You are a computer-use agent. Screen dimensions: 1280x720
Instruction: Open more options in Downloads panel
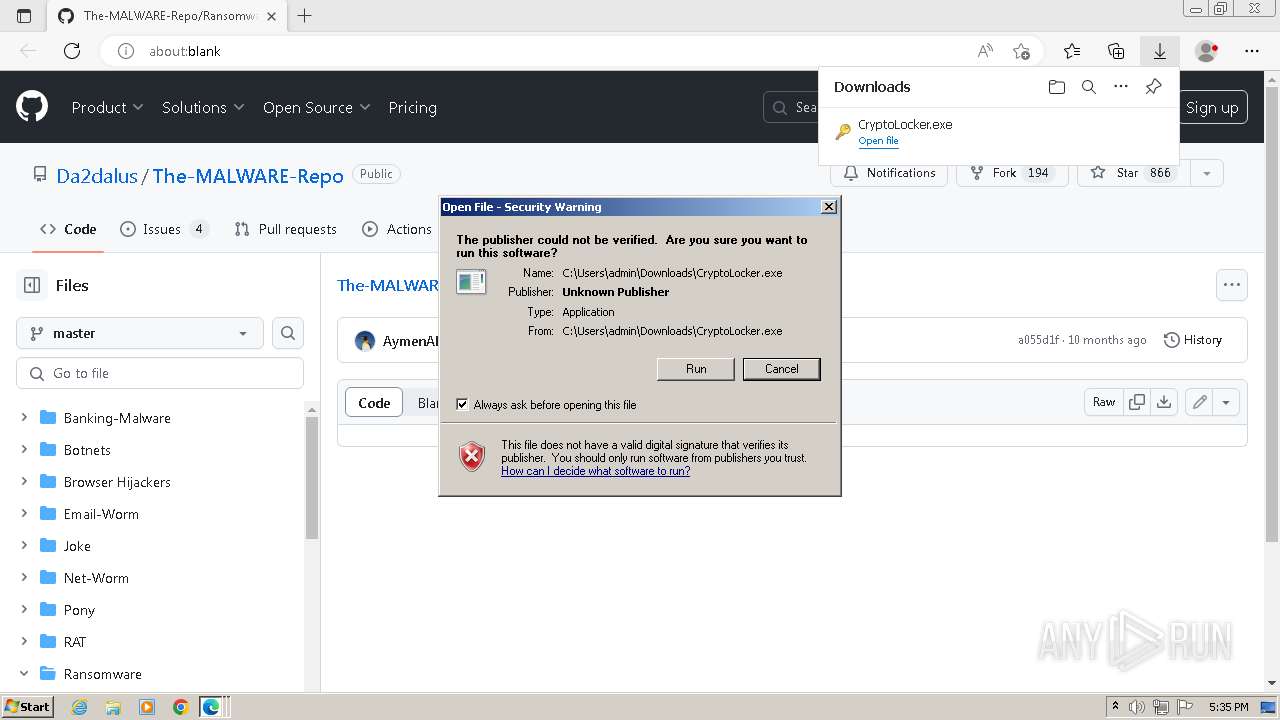pos(1121,87)
